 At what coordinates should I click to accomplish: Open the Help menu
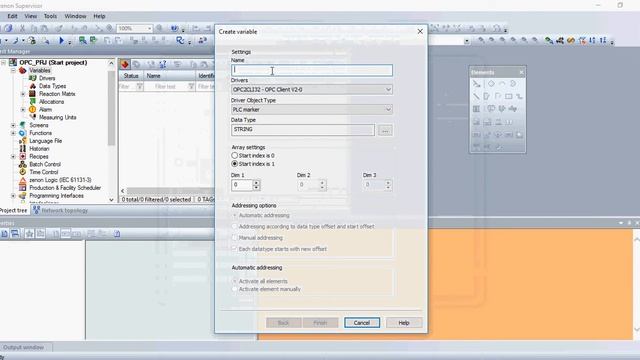(x=99, y=16)
